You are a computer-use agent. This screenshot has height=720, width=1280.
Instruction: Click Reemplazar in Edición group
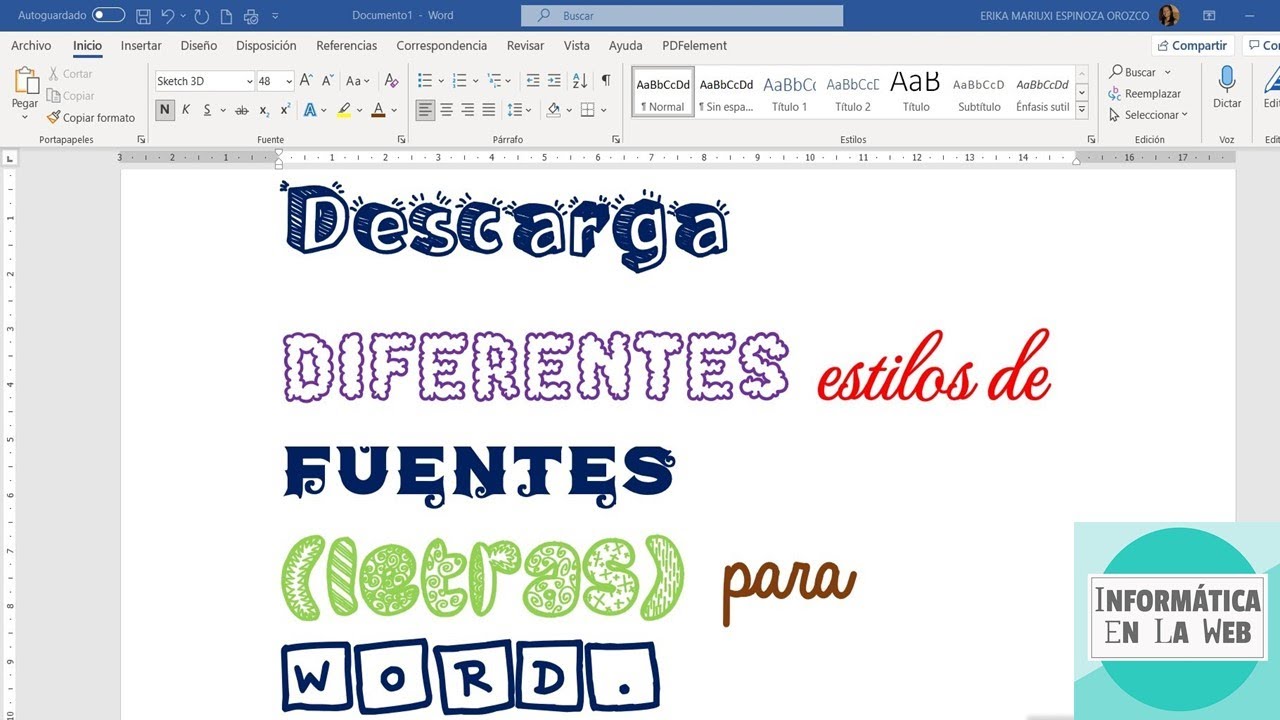click(1145, 94)
